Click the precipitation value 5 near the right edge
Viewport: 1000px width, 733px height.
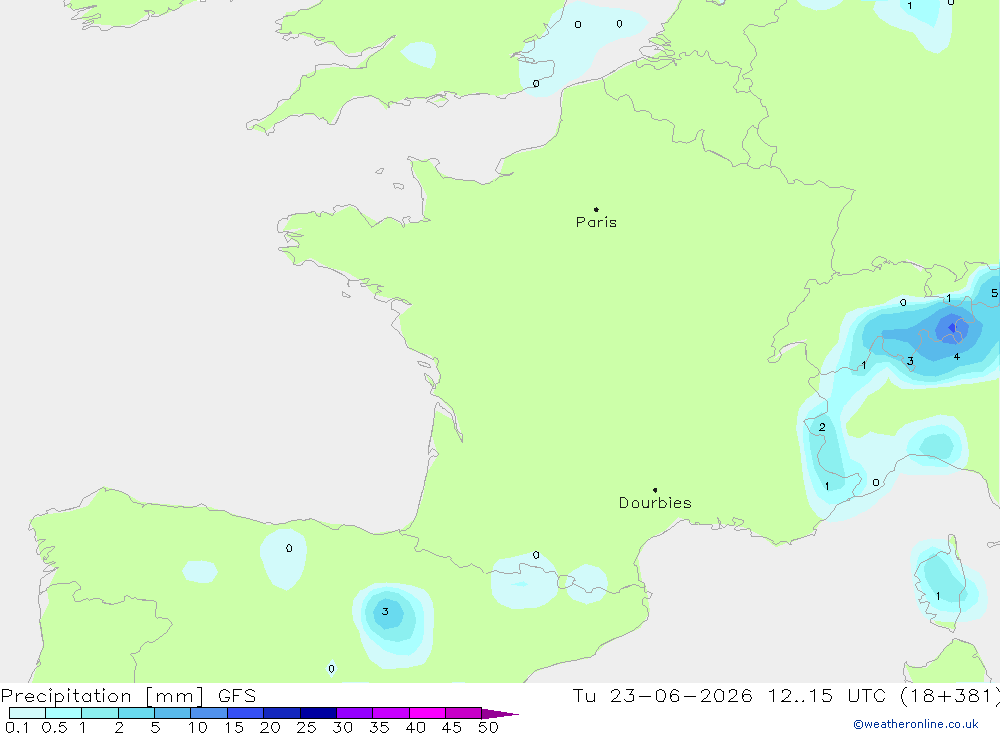coord(994,293)
